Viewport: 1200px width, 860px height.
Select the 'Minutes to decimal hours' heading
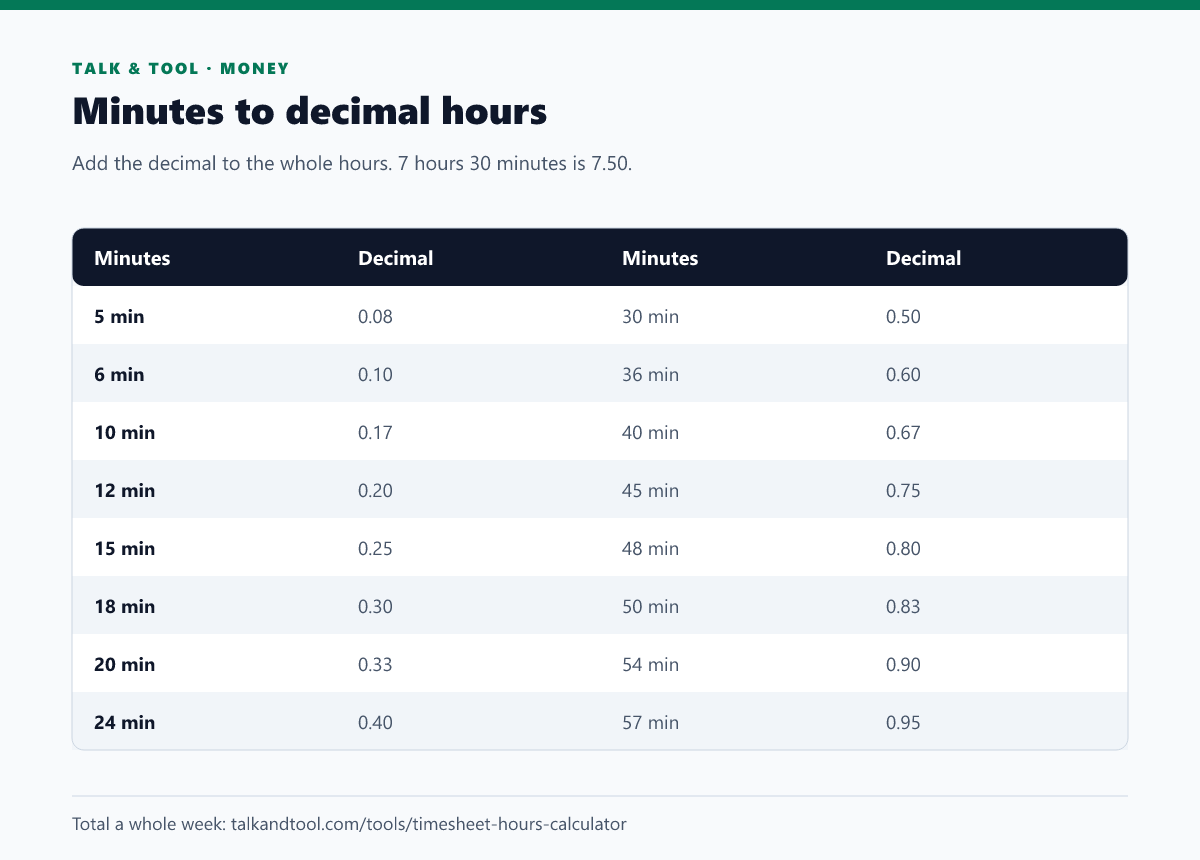pos(310,111)
